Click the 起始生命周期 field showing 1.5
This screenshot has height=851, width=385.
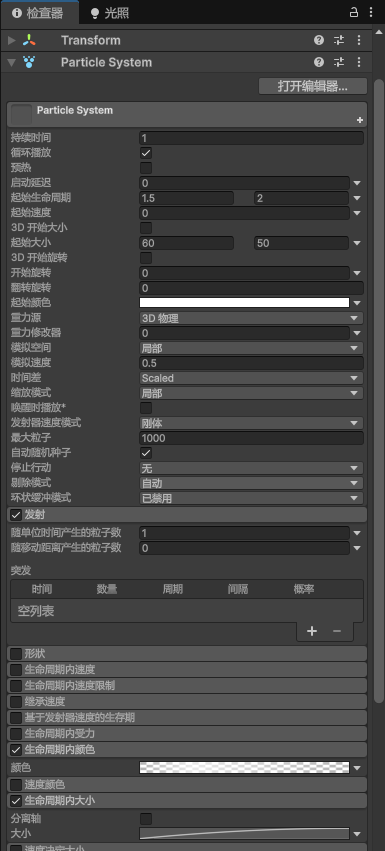(187, 198)
